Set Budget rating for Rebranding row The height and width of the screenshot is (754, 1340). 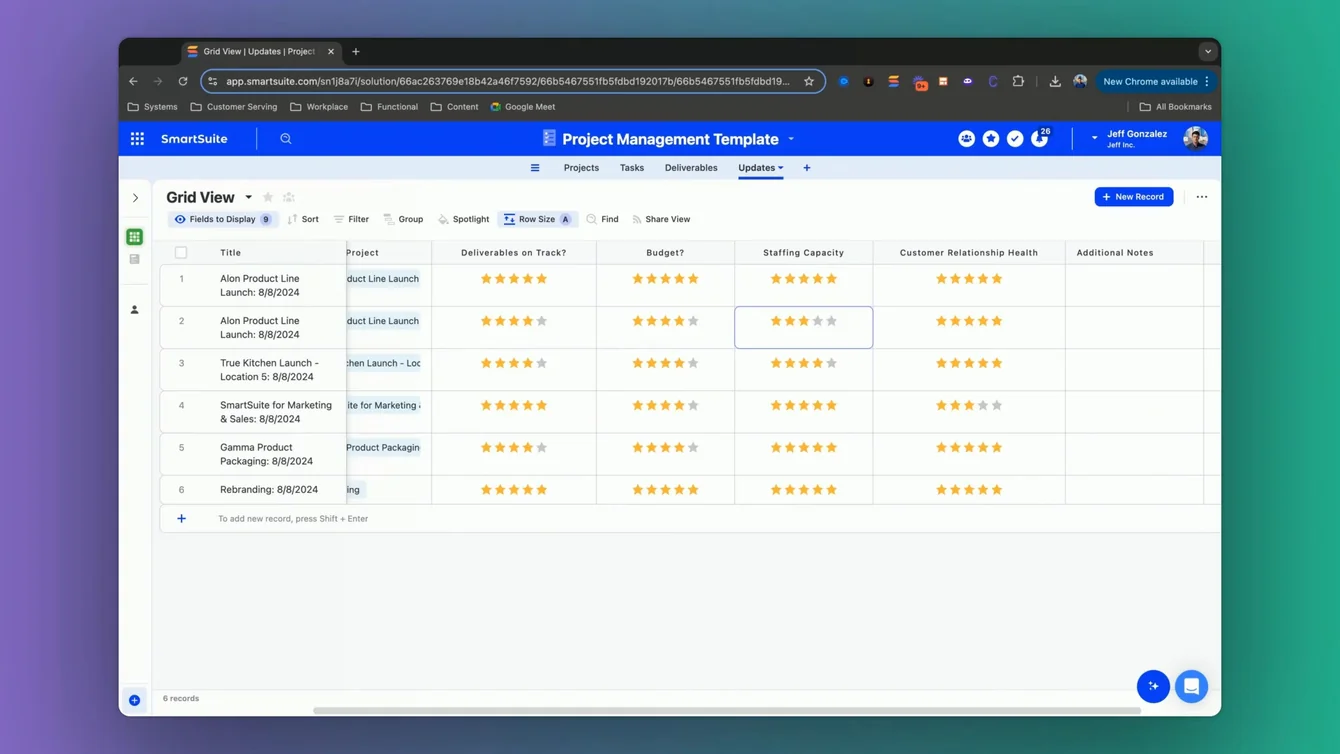pyautogui.click(x=666, y=490)
